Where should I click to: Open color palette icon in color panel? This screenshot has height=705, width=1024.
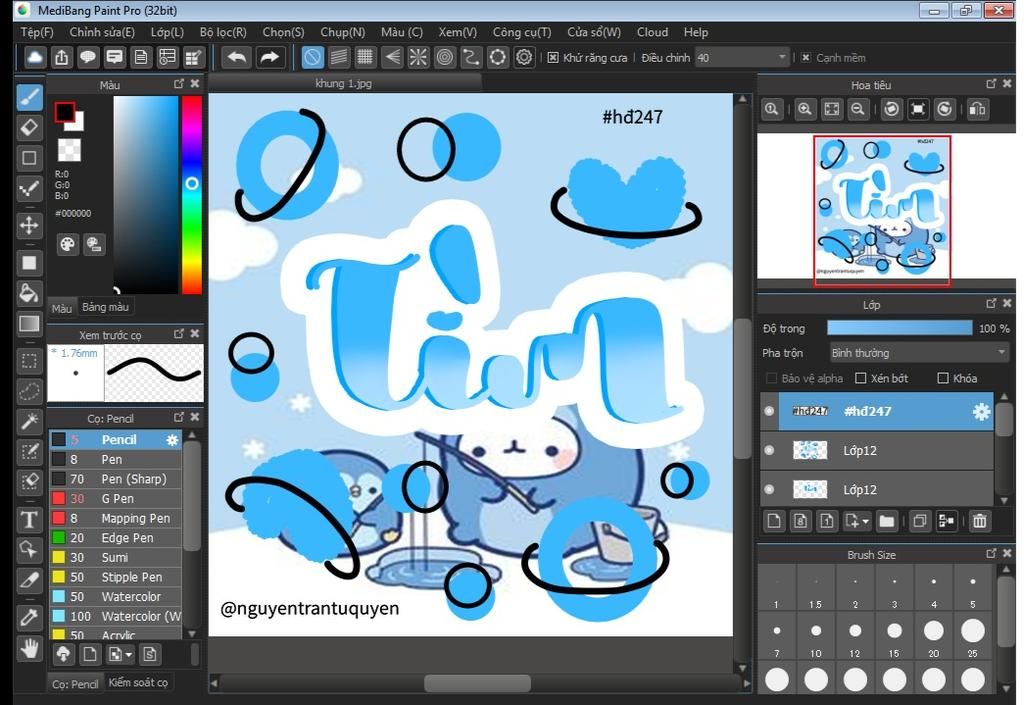coord(67,244)
